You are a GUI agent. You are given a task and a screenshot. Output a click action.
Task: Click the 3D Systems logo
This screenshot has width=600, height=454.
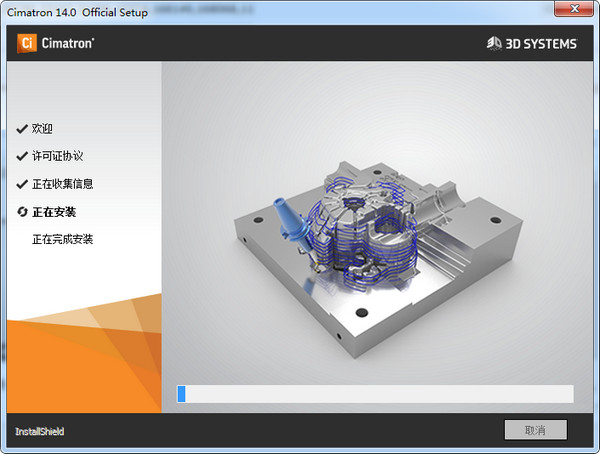[532, 44]
